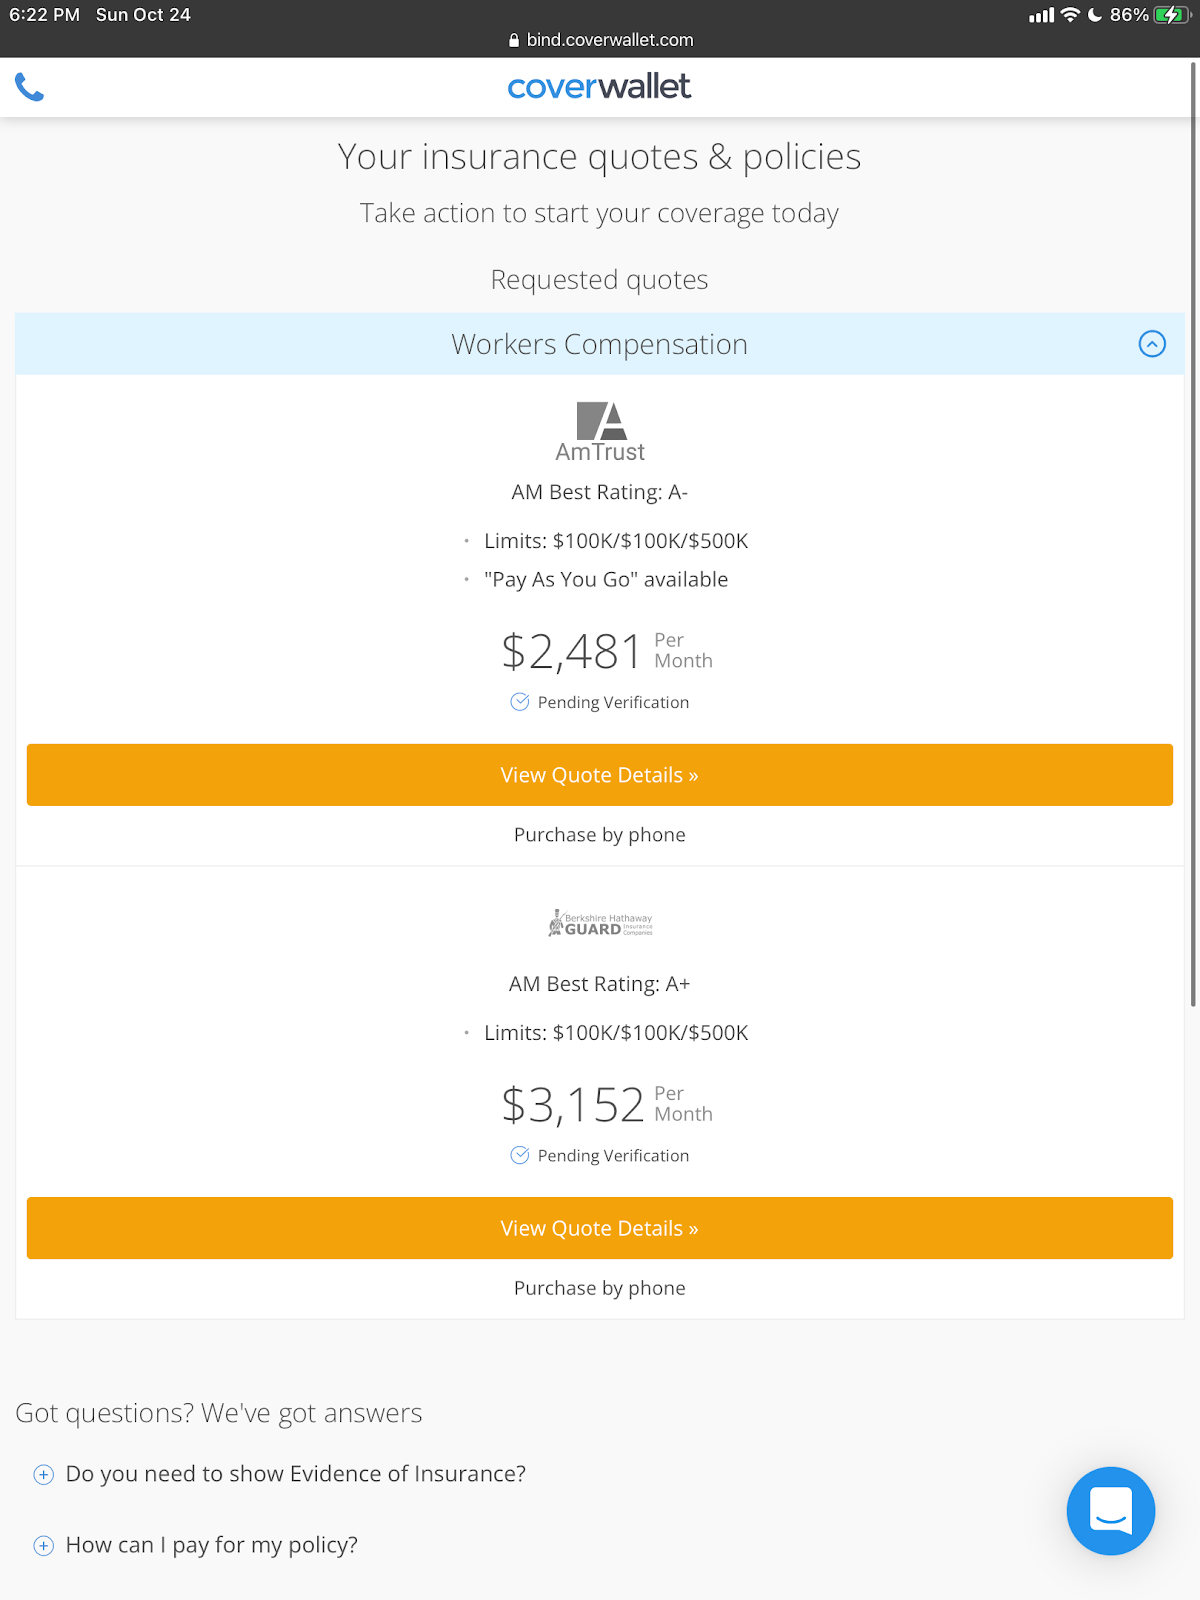Click GUARD Pending Verification check icon
The height and width of the screenshot is (1600, 1200).
click(x=520, y=1155)
